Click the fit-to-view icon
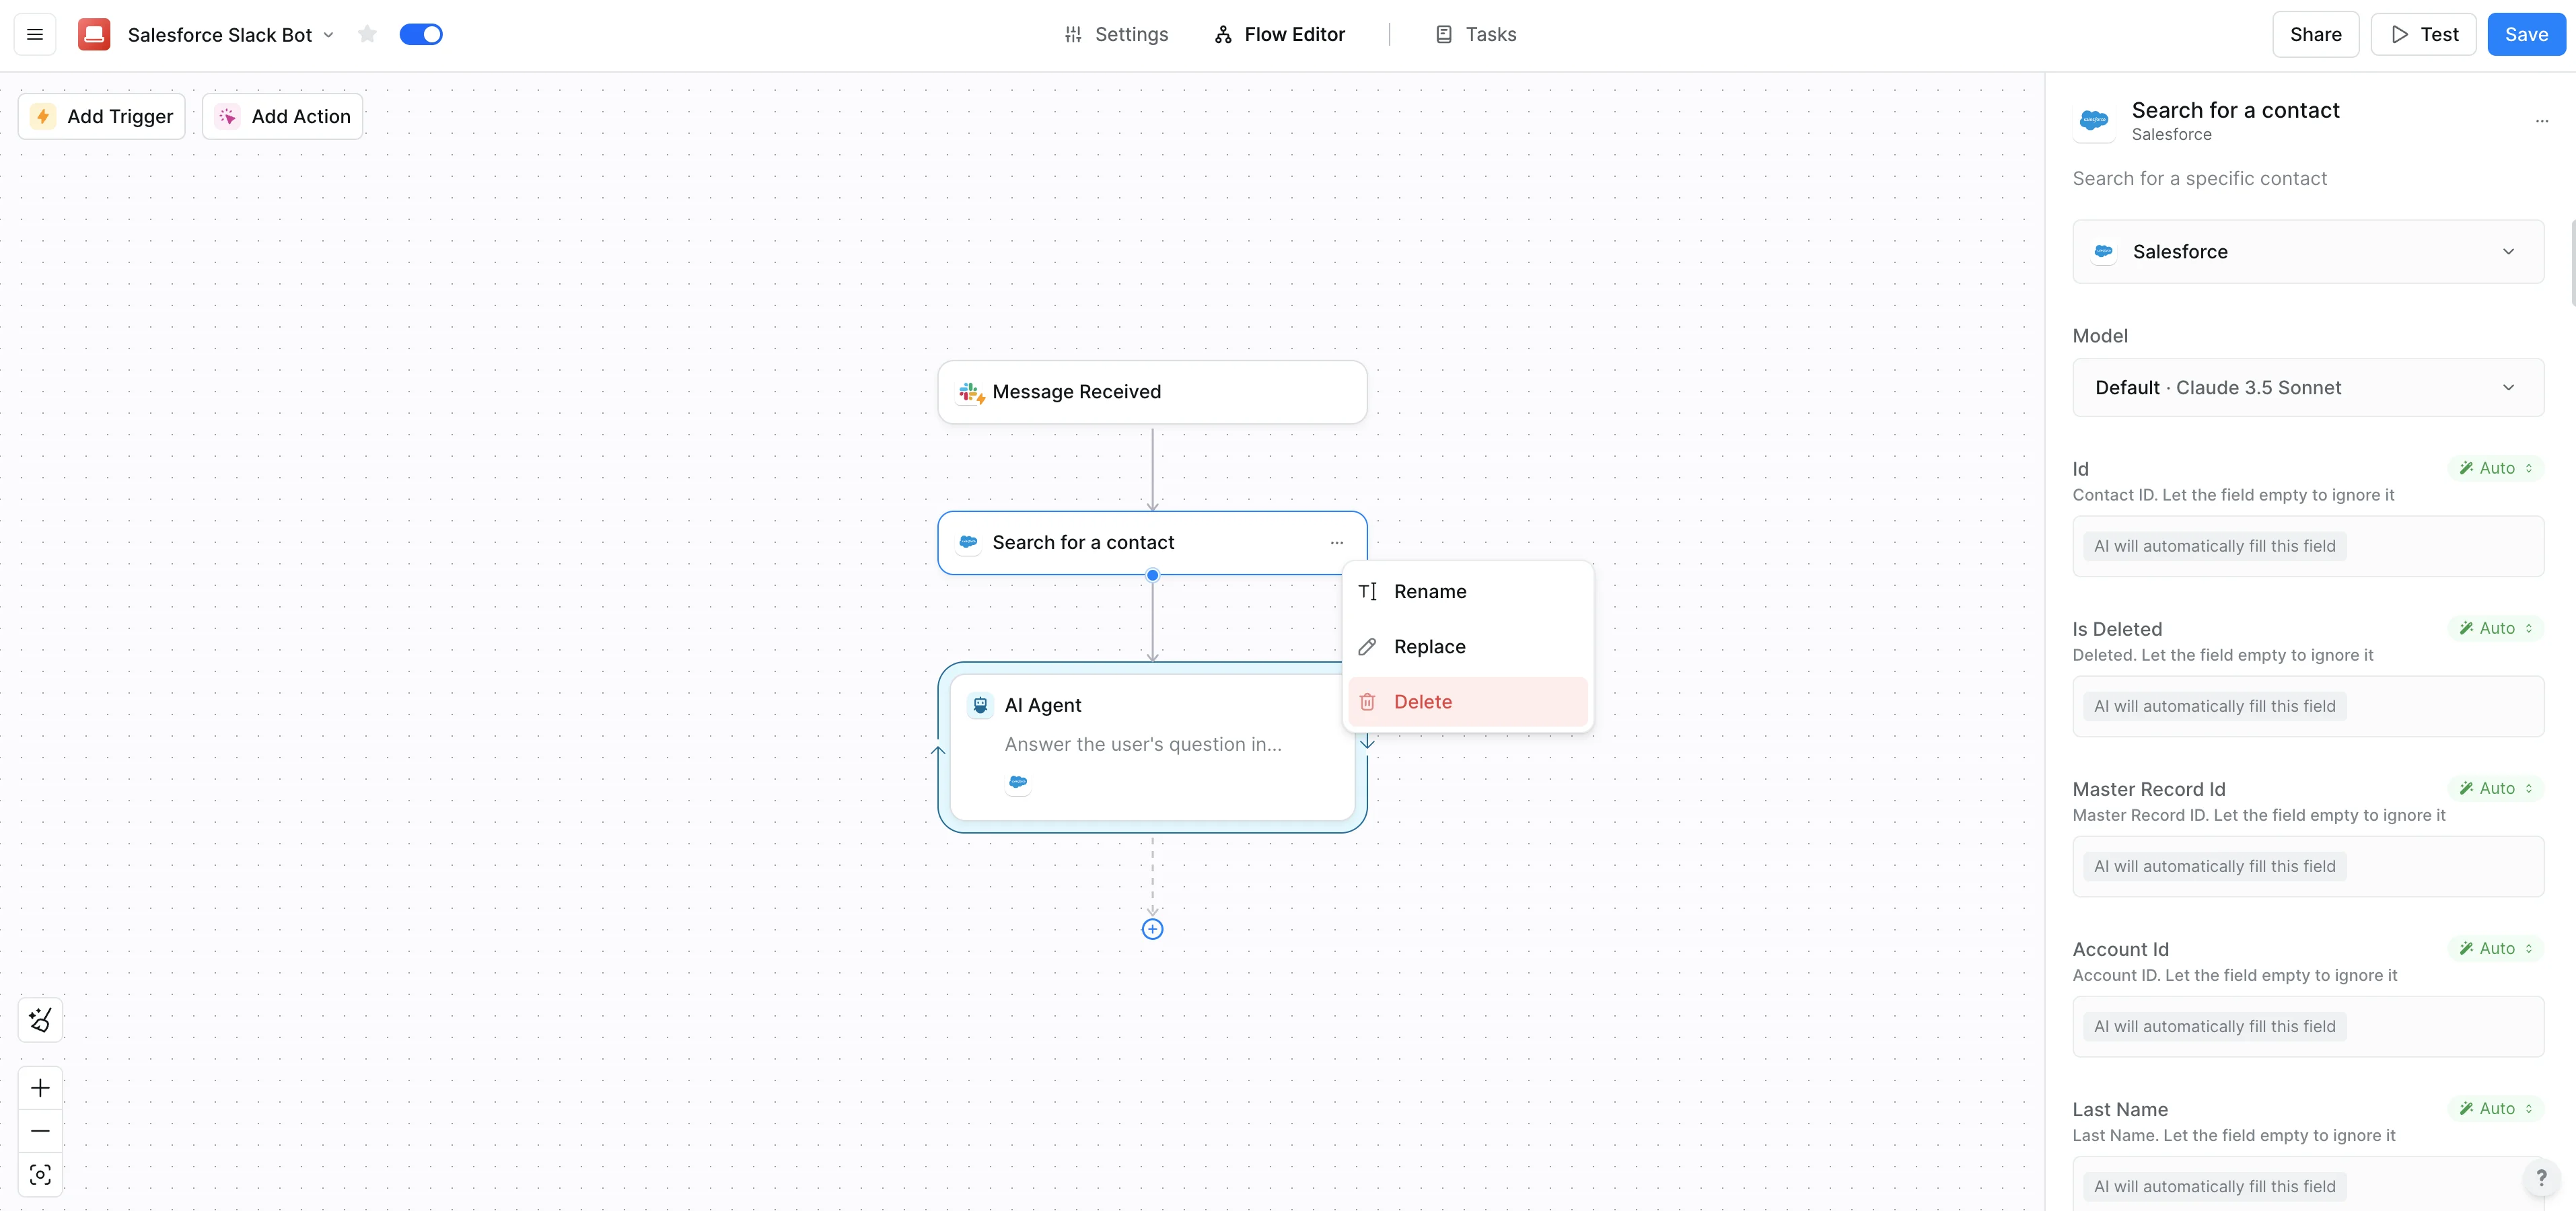The width and height of the screenshot is (2576, 1211). (x=40, y=1174)
